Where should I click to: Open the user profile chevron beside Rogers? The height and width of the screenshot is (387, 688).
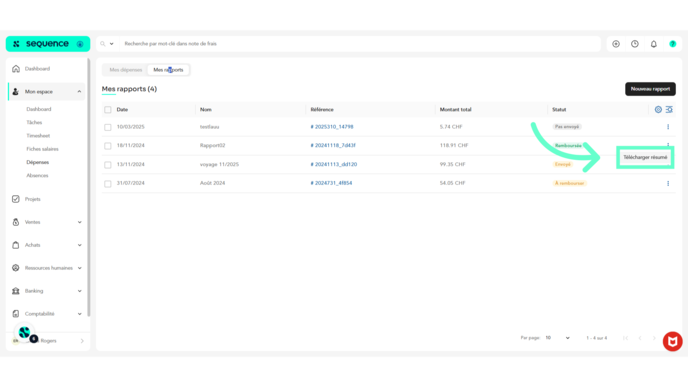tap(82, 341)
